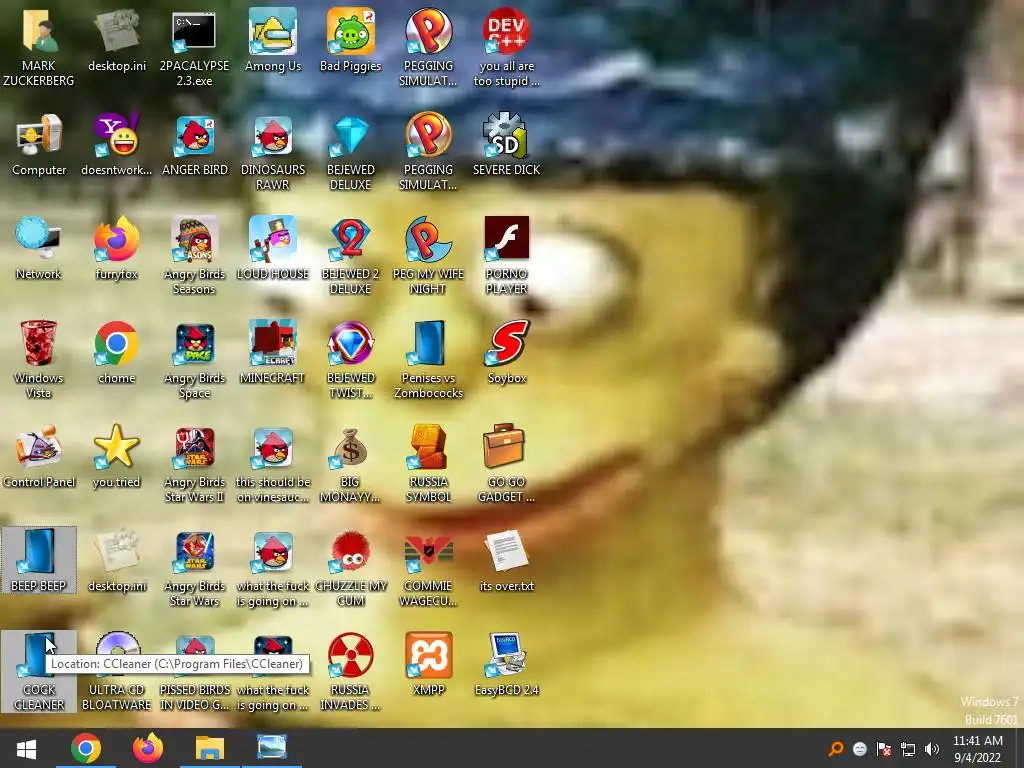Switch to the picture window taskbar button
1024x768 pixels.
(x=272, y=748)
